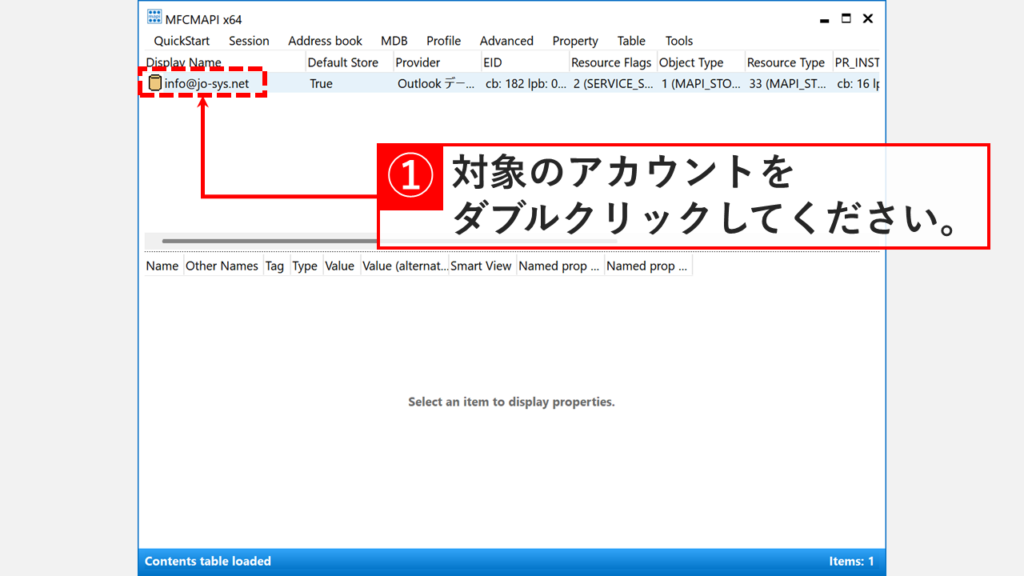This screenshot has height=576, width=1024.
Task: Open the Tools menu
Action: coord(678,41)
